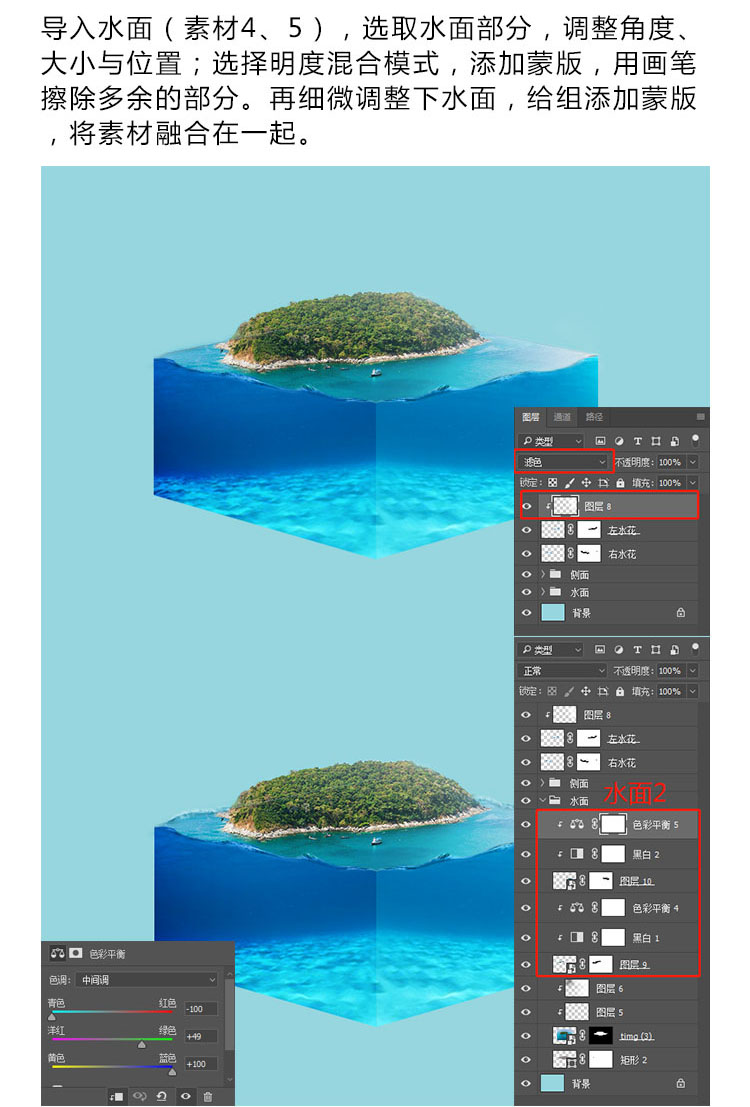The height and width of the screenshot is (1107, 750).
Task: Clip adjustment to layer in properties panel
Action: tap(117, 1096)
